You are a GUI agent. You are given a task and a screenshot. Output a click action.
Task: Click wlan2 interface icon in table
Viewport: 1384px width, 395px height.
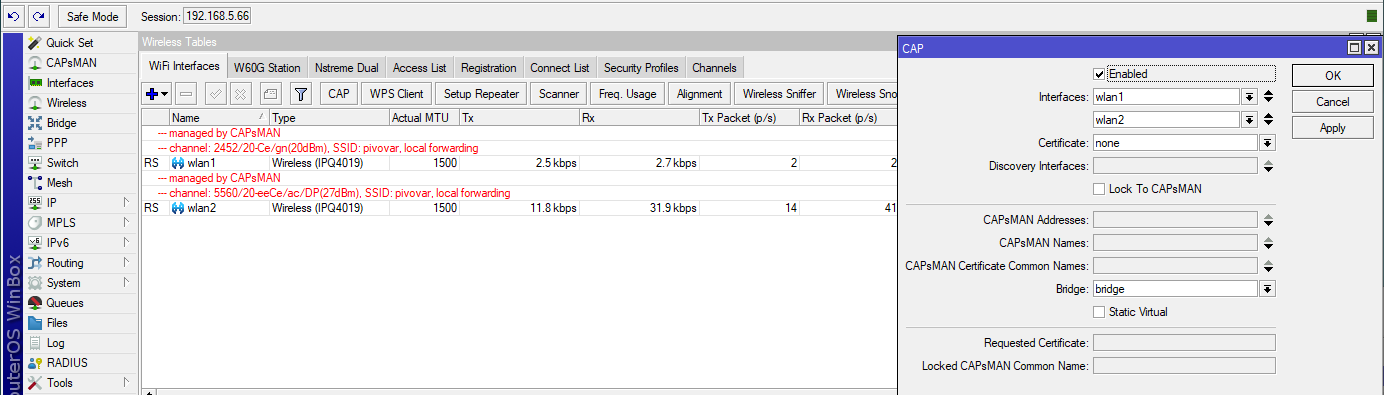click(x=178, y=208)
